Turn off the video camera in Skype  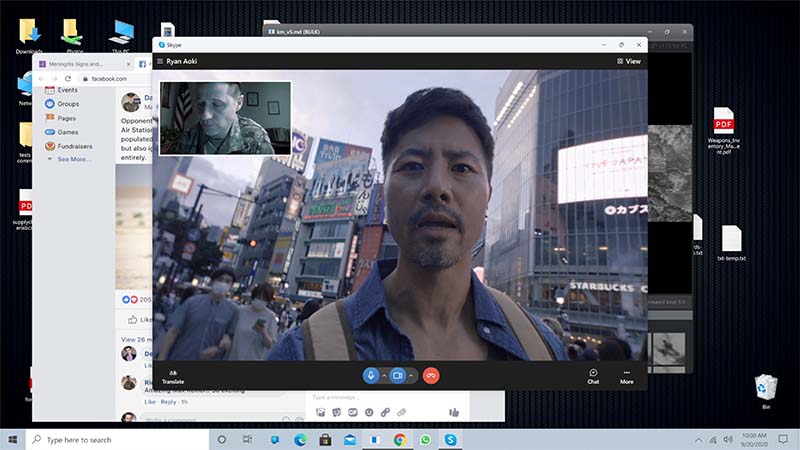(x=397, y=376)
